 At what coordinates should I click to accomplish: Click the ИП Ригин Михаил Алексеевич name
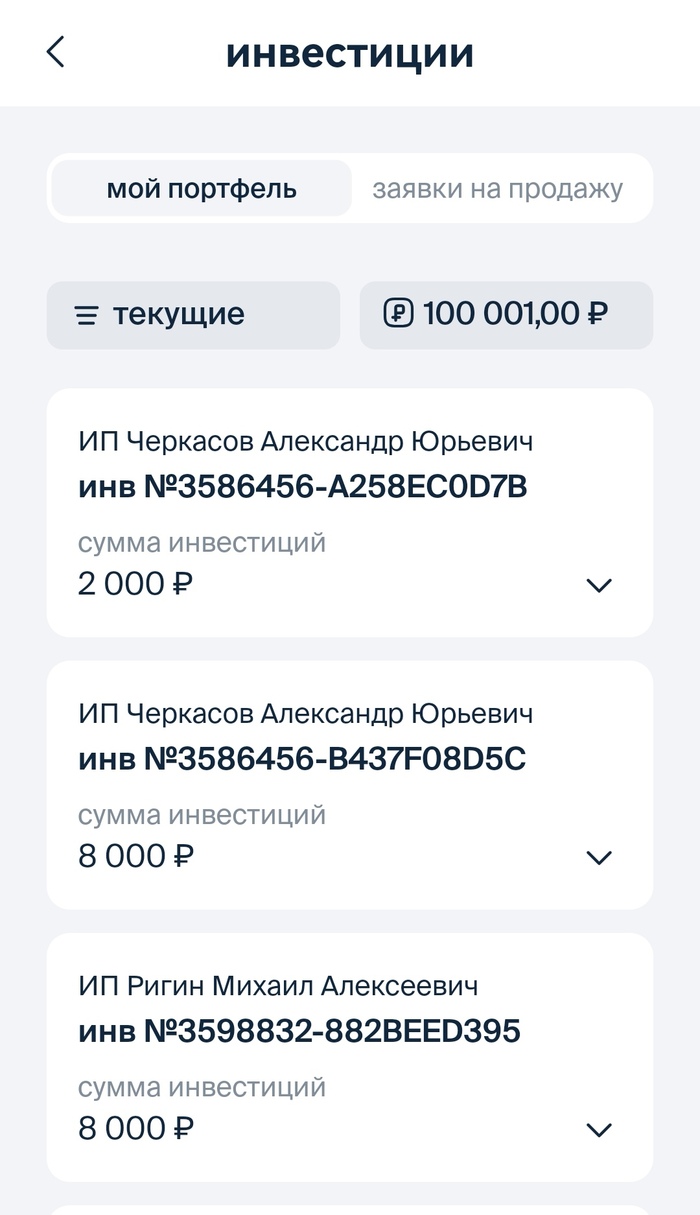(x=278, y=986)
